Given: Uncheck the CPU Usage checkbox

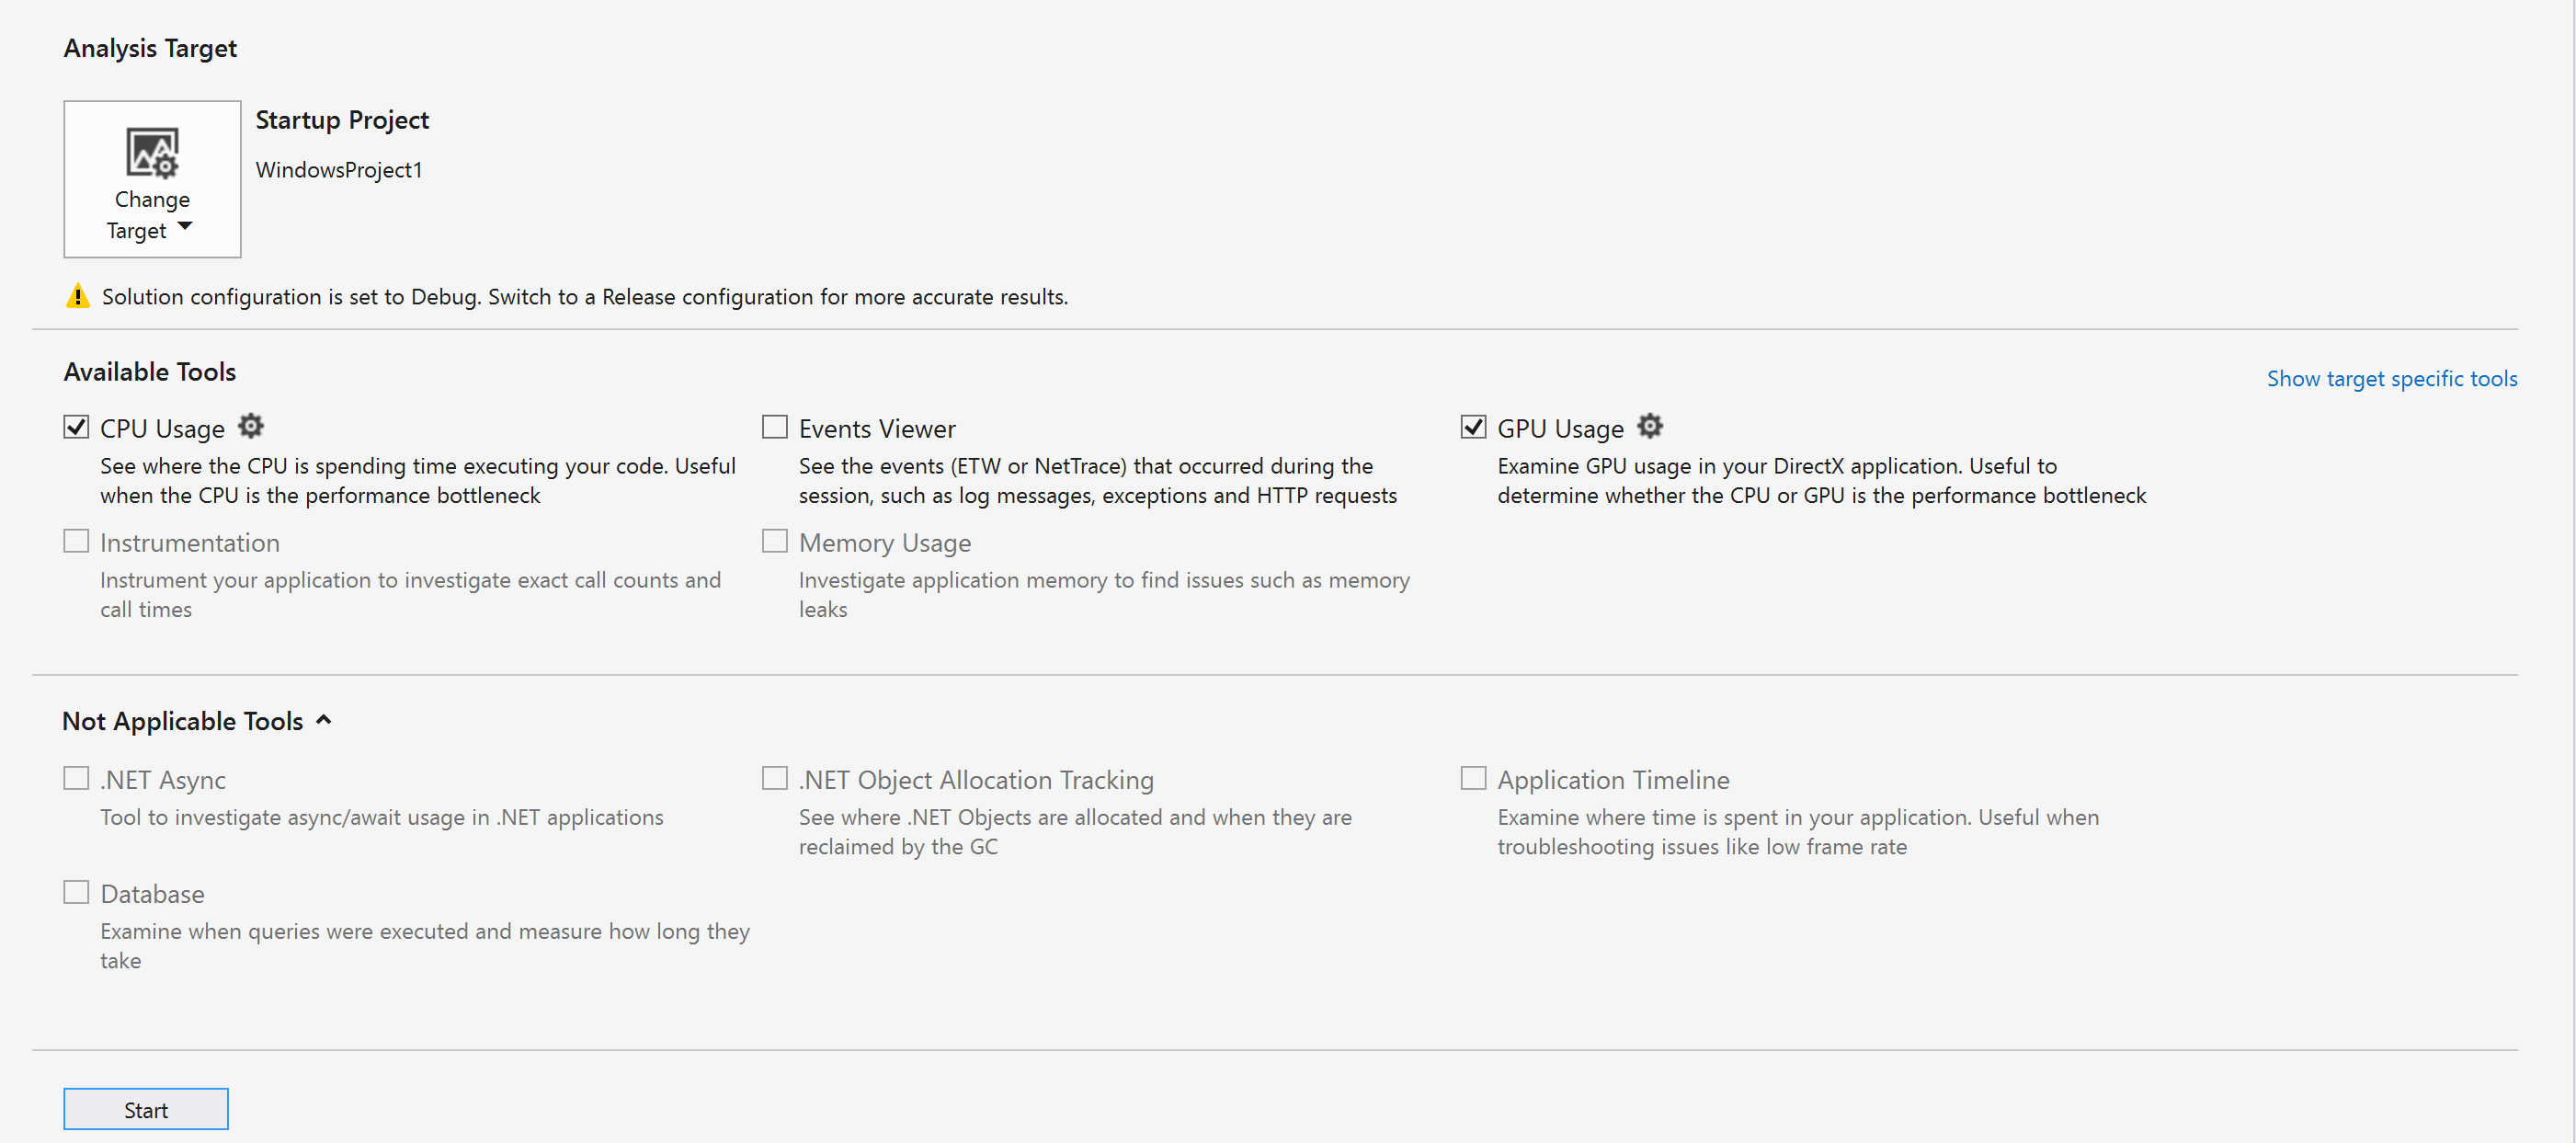Looking at the screenshot, I should [x=76, y=427].
